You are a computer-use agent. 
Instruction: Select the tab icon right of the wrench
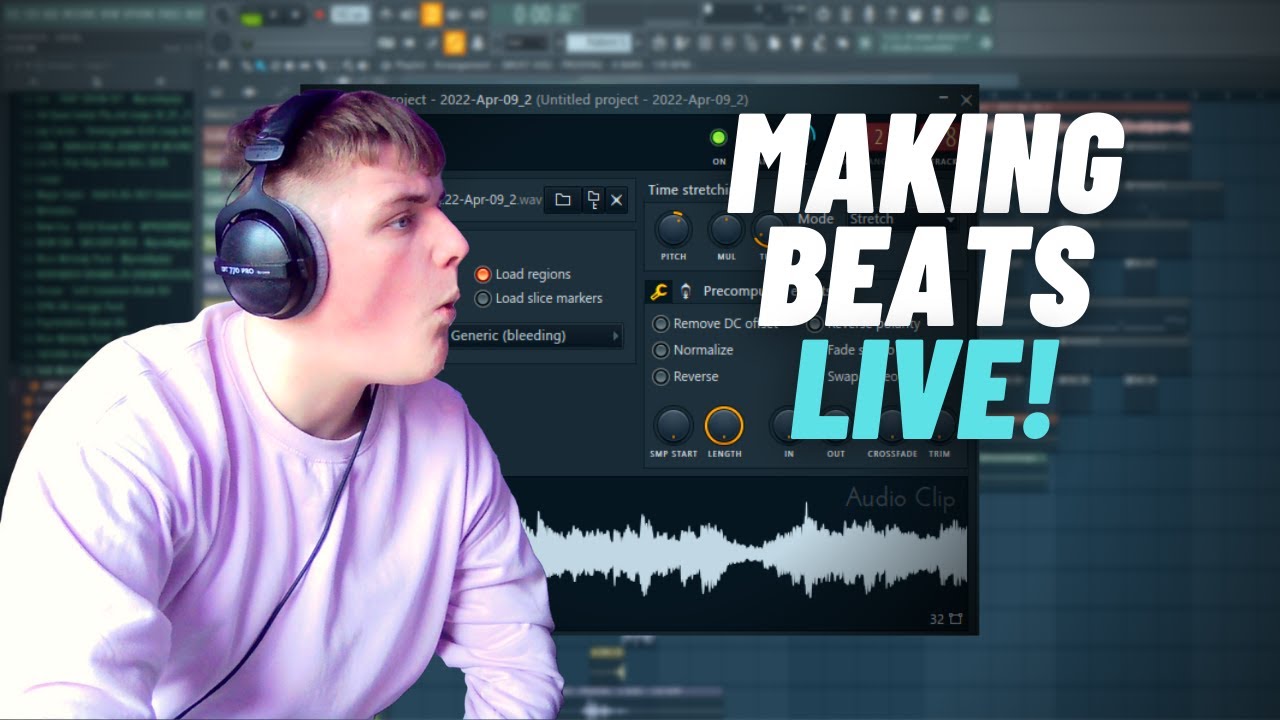[686, 291]
